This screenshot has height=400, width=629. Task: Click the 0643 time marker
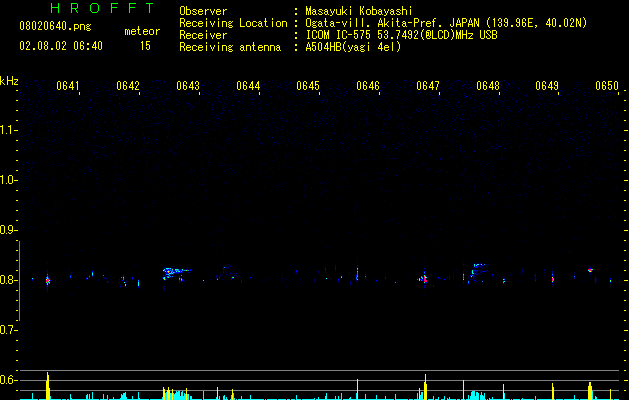coord(188,86)
